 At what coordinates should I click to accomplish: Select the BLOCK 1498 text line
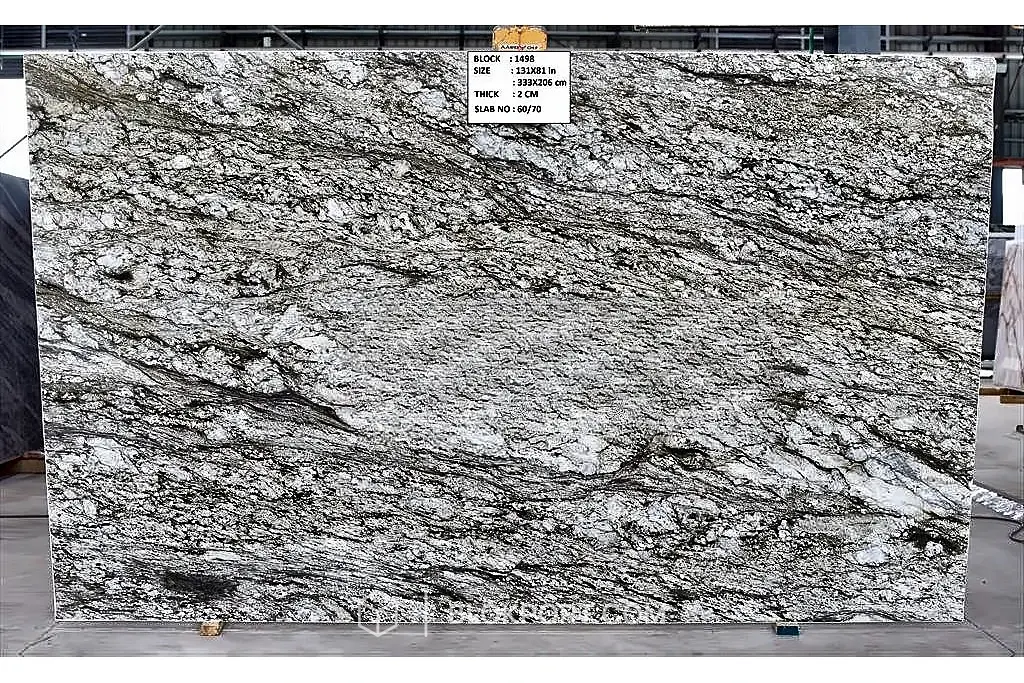click(x=504, y=59)
